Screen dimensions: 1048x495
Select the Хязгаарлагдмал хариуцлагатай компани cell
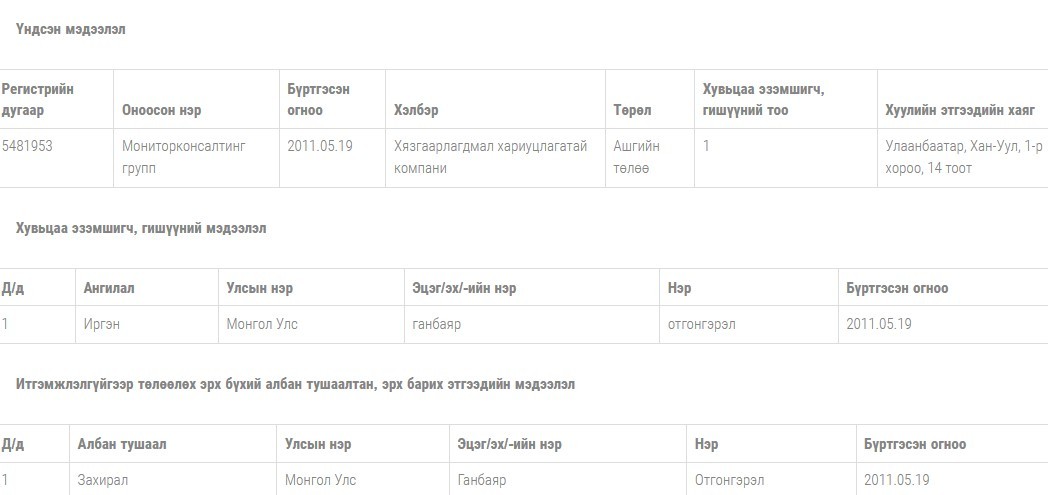491,157
